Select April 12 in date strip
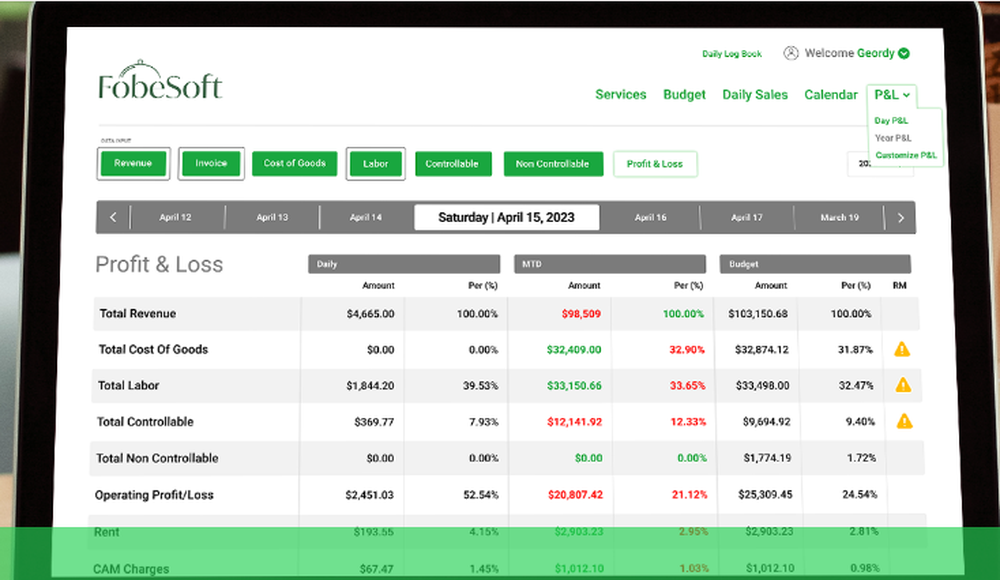This screenshot has width=1000, height=580. (175, 217)
